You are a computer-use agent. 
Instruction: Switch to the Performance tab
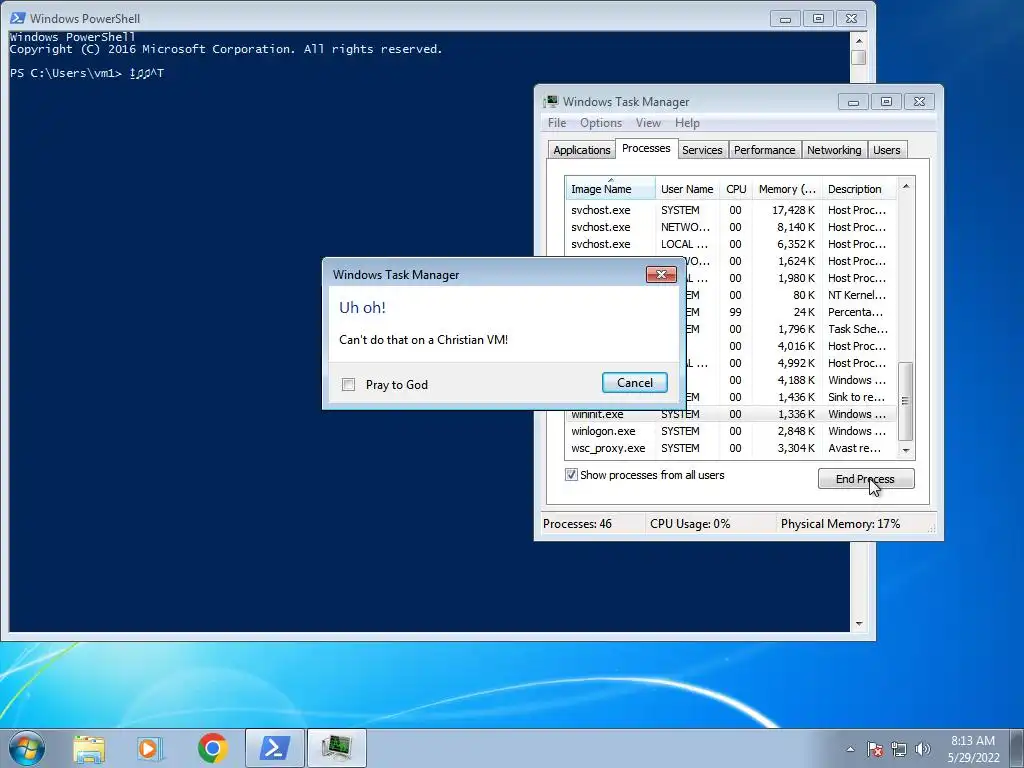(764, 150)
